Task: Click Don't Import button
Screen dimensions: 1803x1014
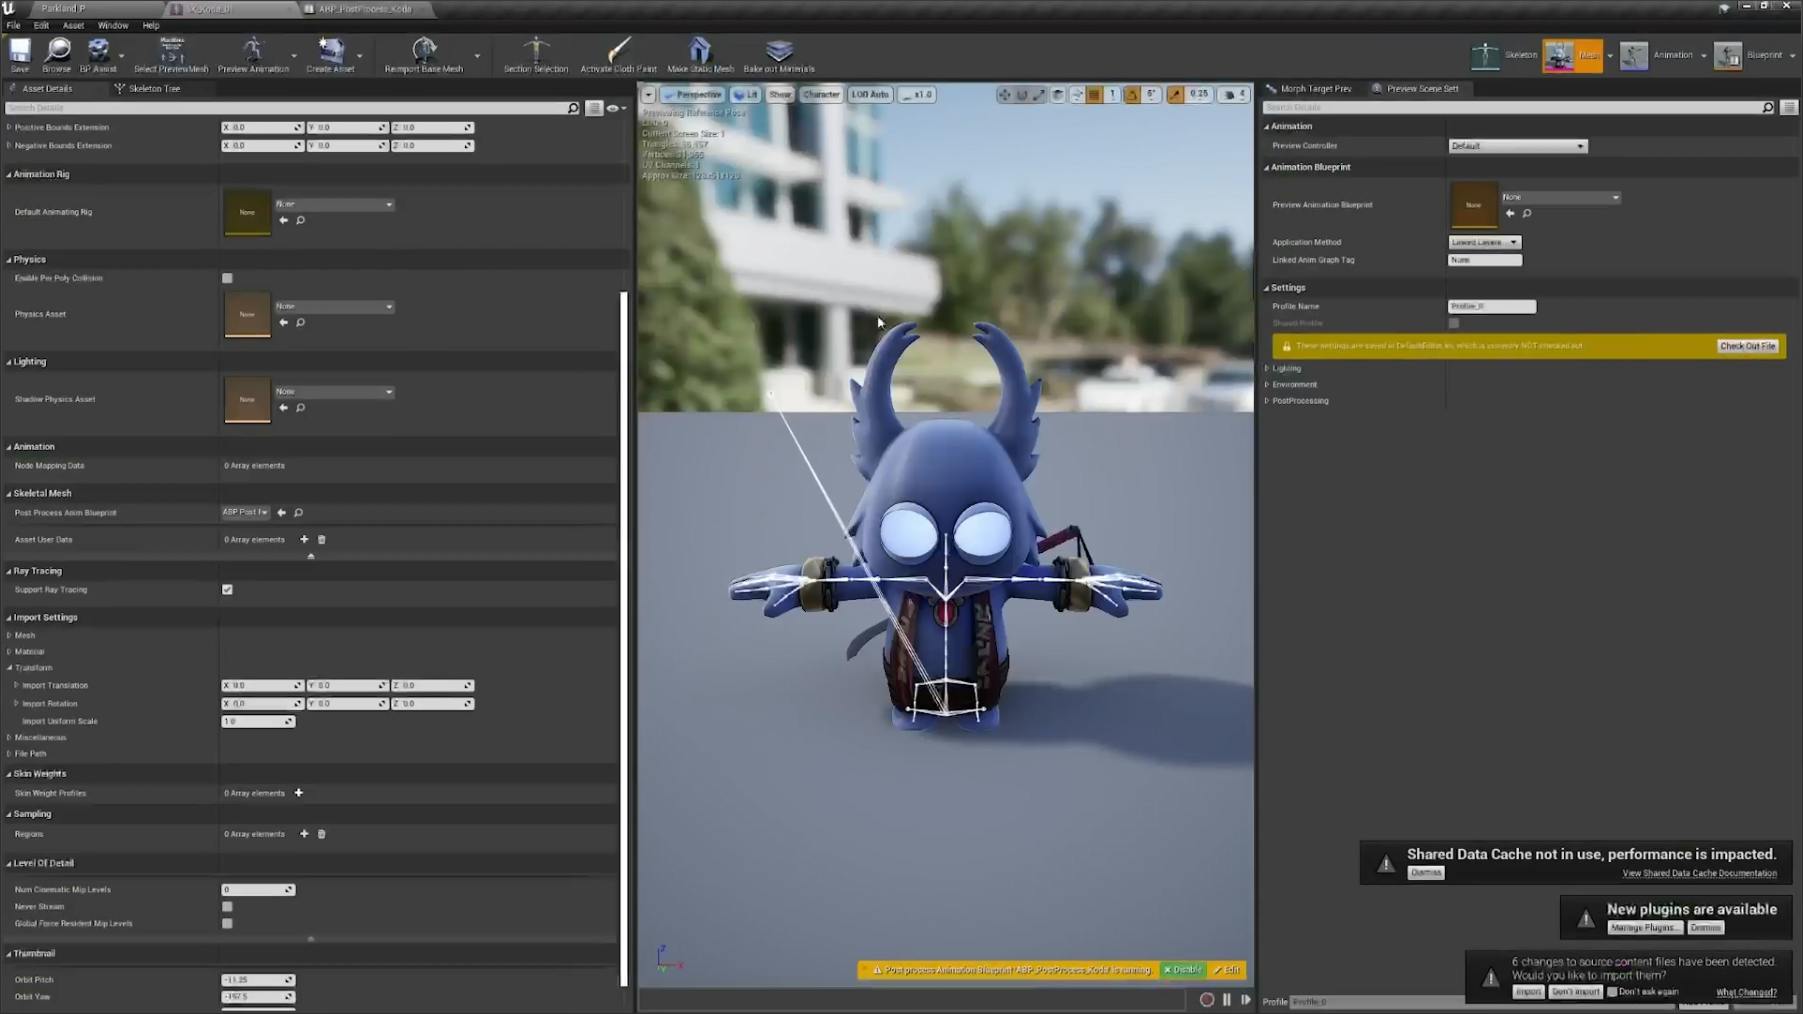Action: (1575, 992)
